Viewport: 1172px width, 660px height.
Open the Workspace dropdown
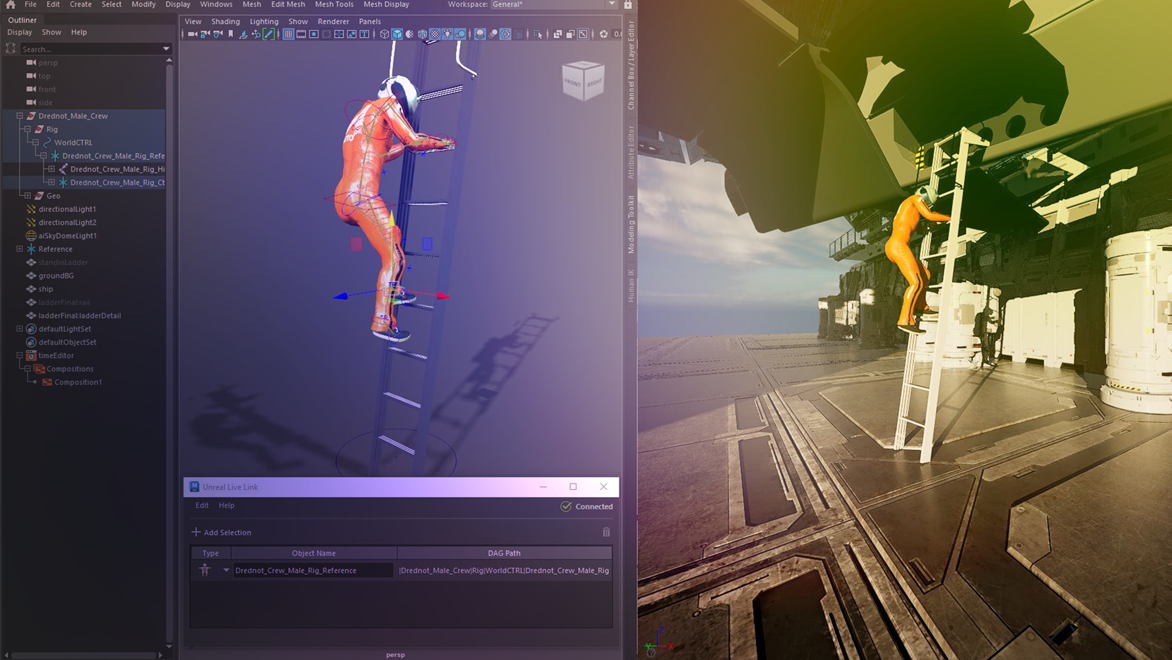553,5
